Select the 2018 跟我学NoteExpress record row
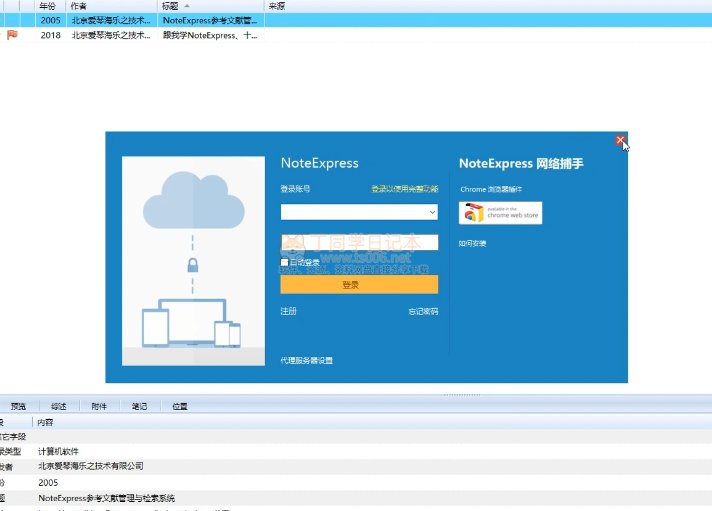This screenshot has width=712, height=511. tap(210, 35)
